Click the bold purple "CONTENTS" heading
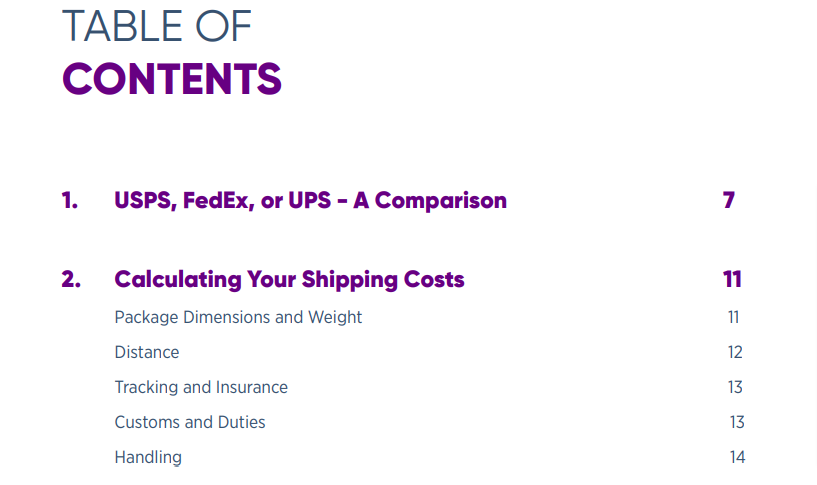 (171, 80)
